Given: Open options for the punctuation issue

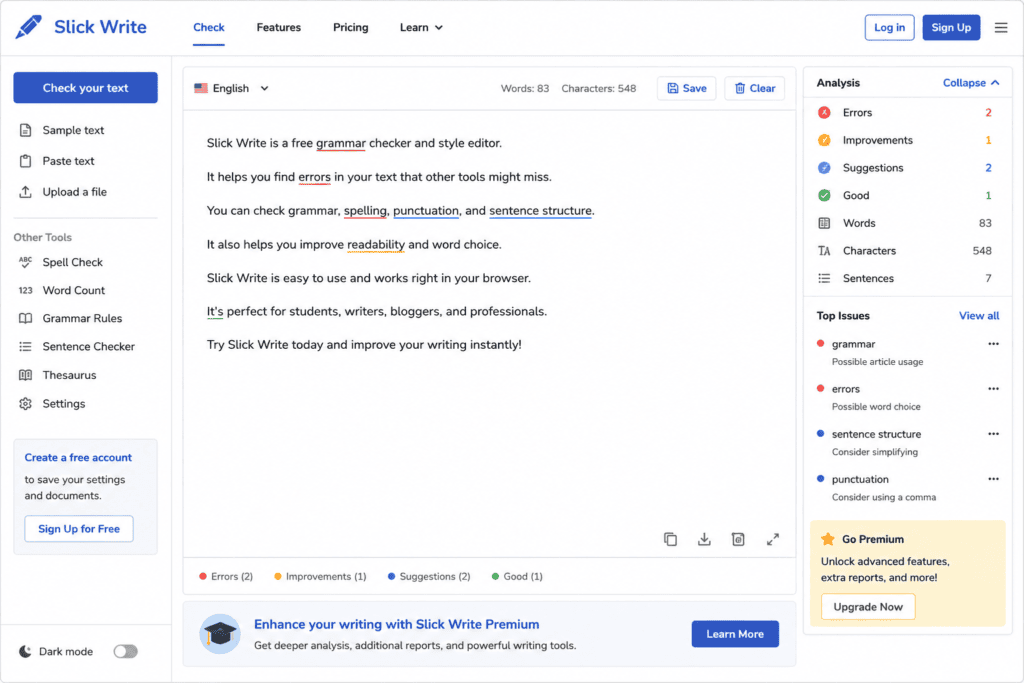Looking at the screenshot, I should (x=993, y=479).
